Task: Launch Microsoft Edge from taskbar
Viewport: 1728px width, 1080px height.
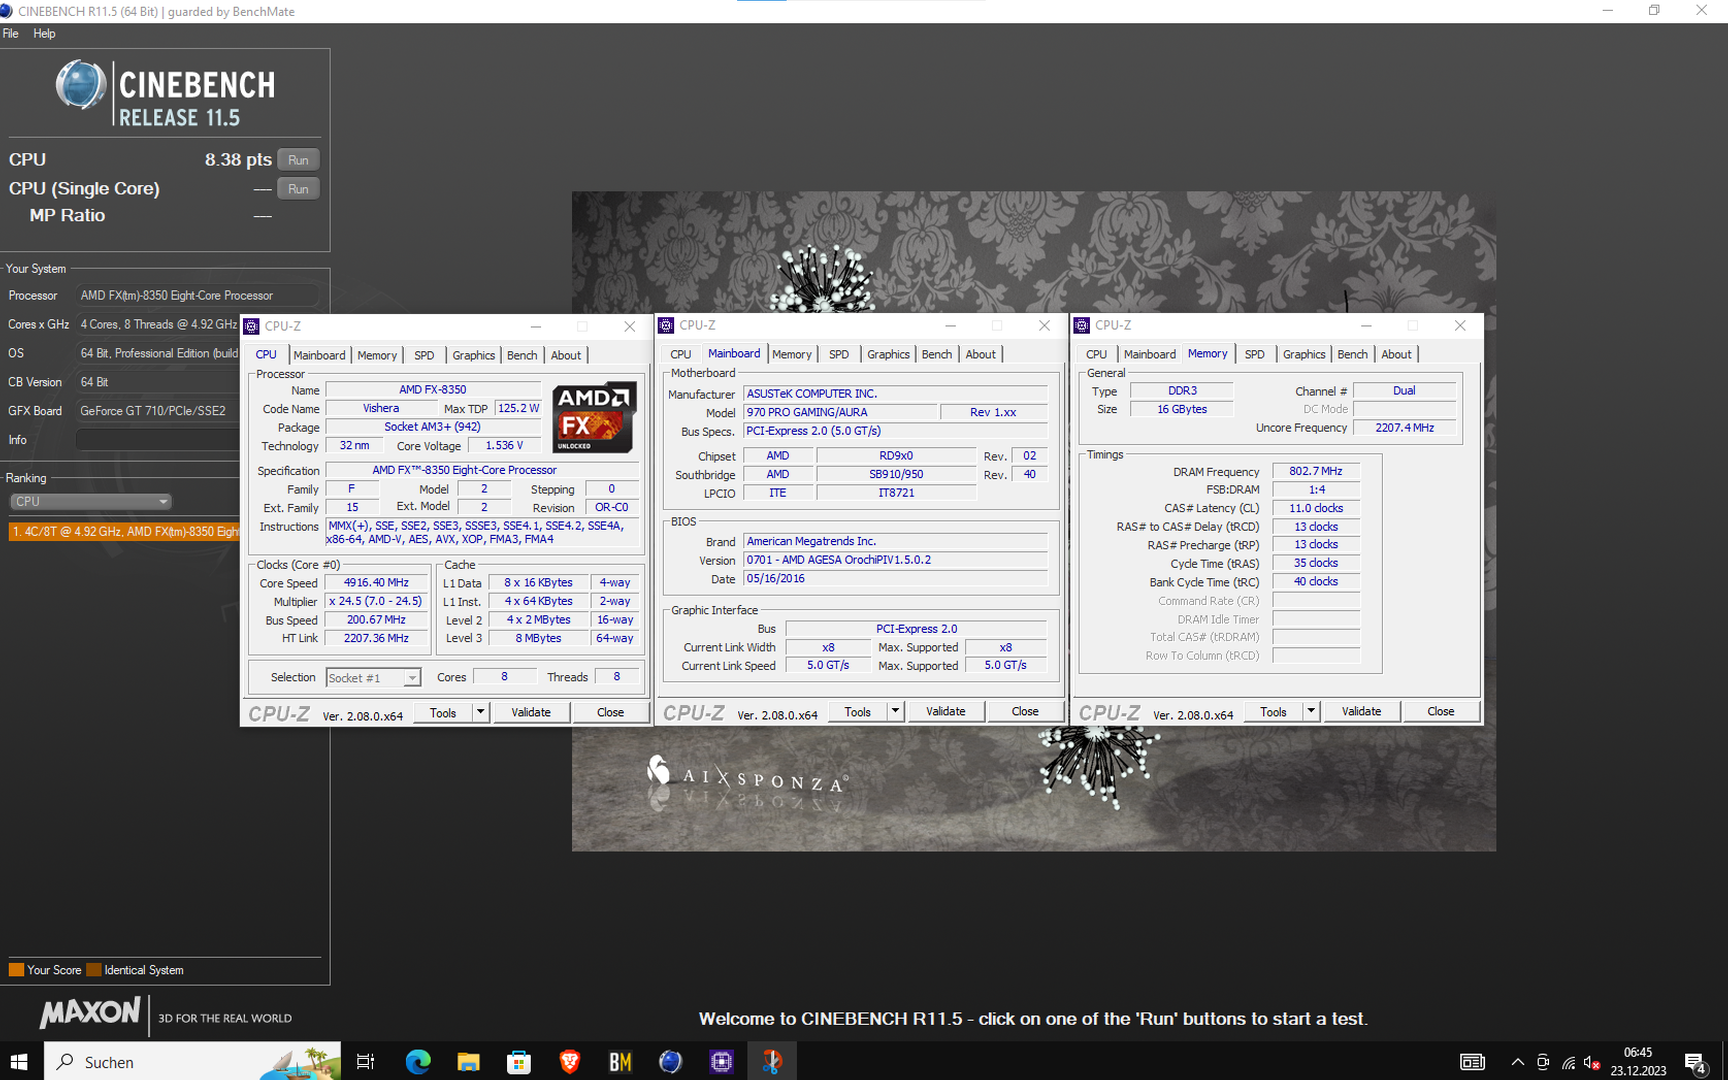Action: pyautogui.click(x=418, y=1061)
